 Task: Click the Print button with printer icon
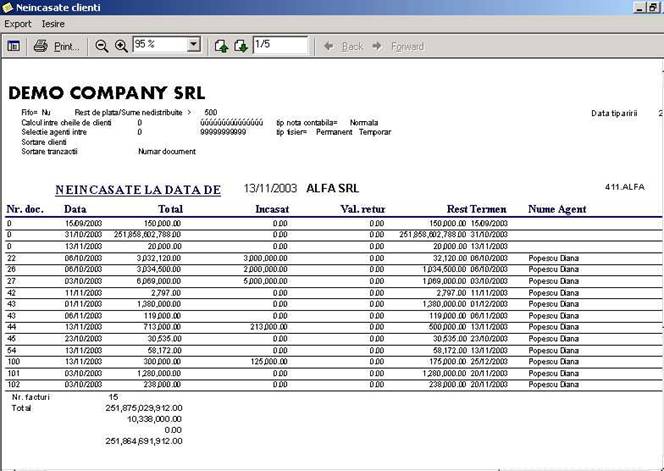coord(56,46)
